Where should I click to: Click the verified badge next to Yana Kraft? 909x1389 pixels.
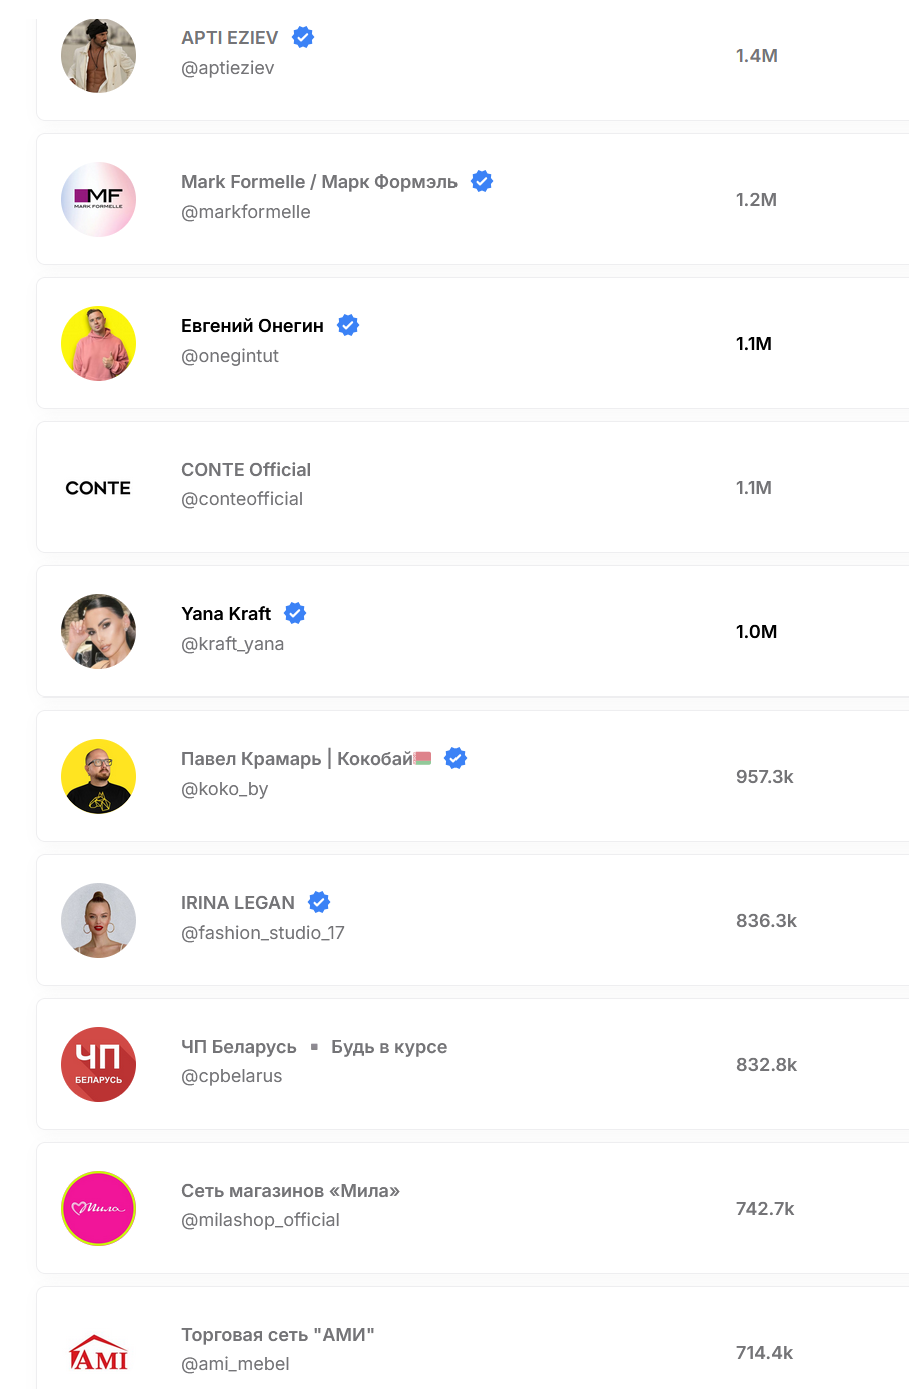point(295,613)
